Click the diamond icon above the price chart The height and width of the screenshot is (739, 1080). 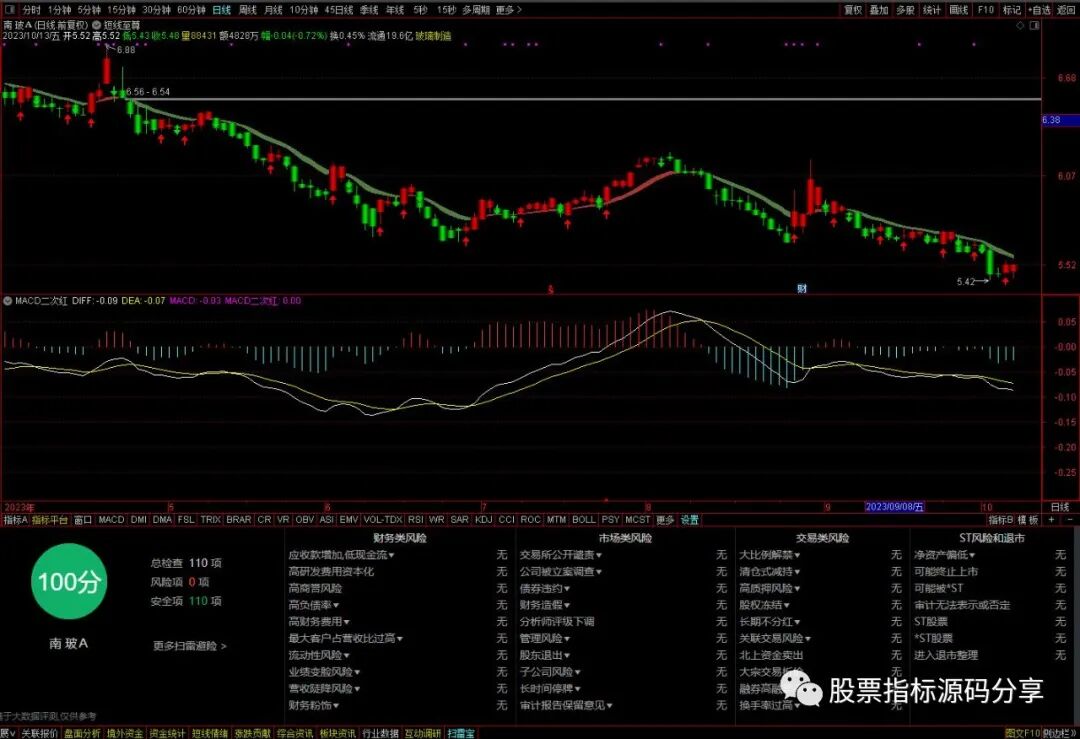tap(1020, 25)
